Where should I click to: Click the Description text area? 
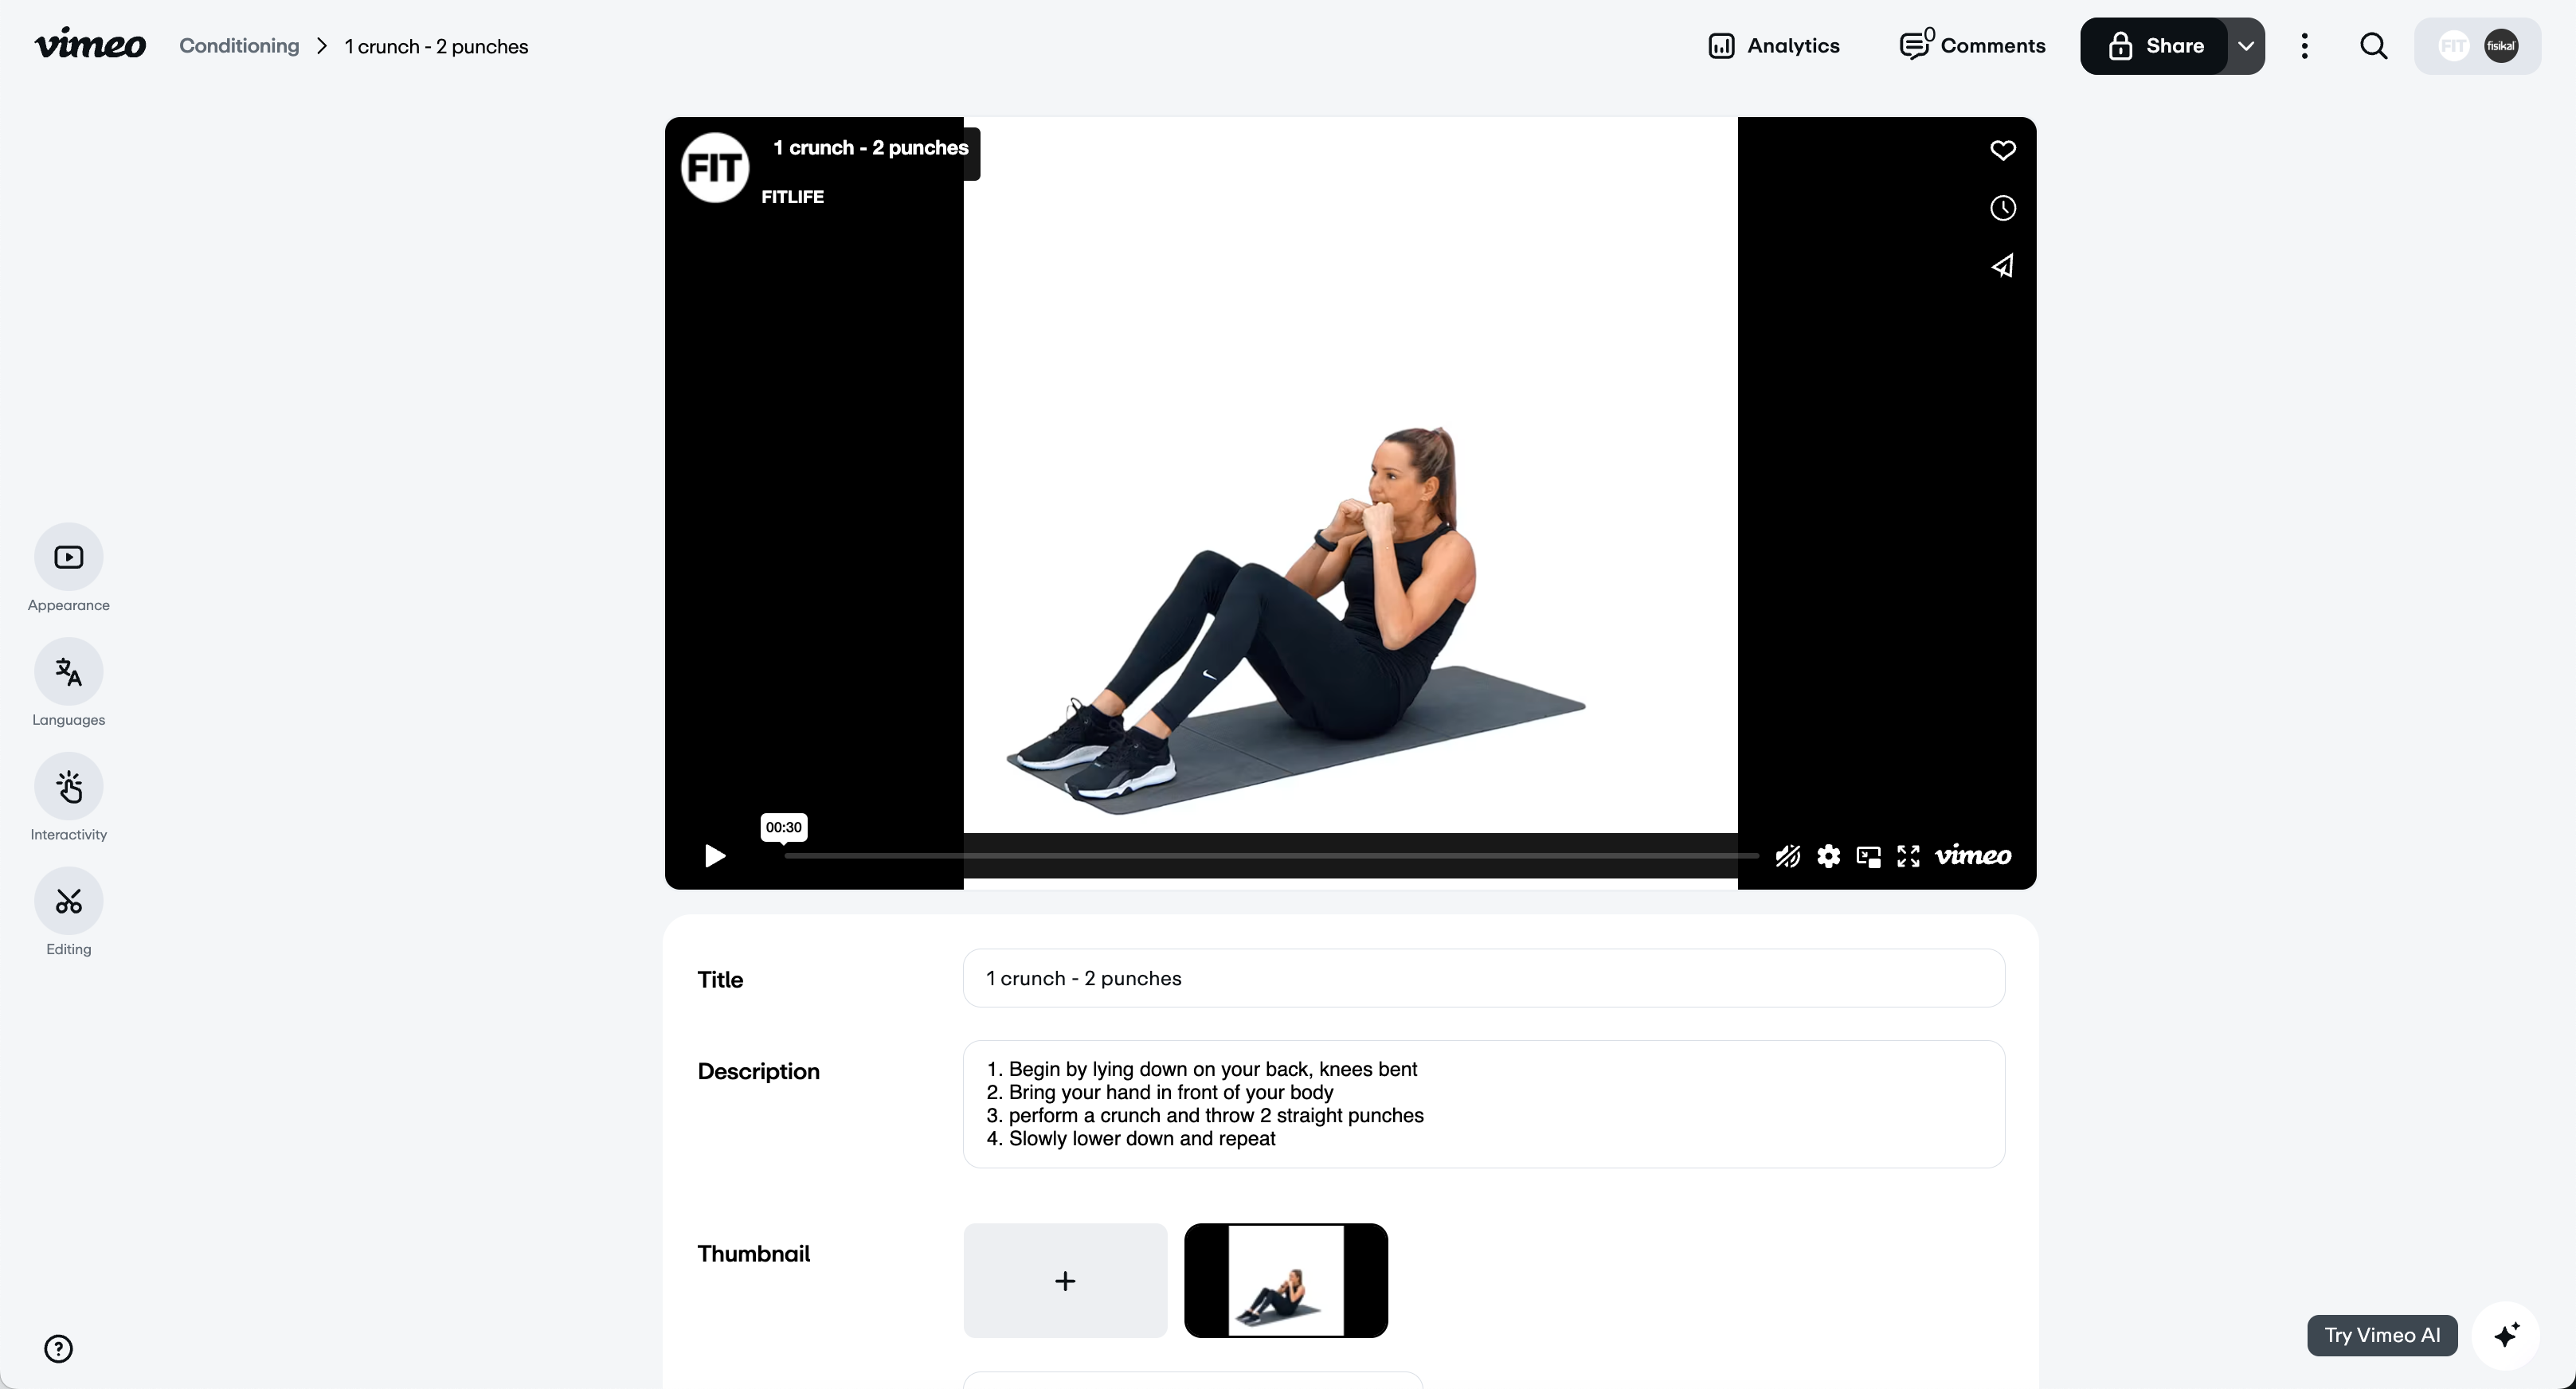coord(1483,1104)
